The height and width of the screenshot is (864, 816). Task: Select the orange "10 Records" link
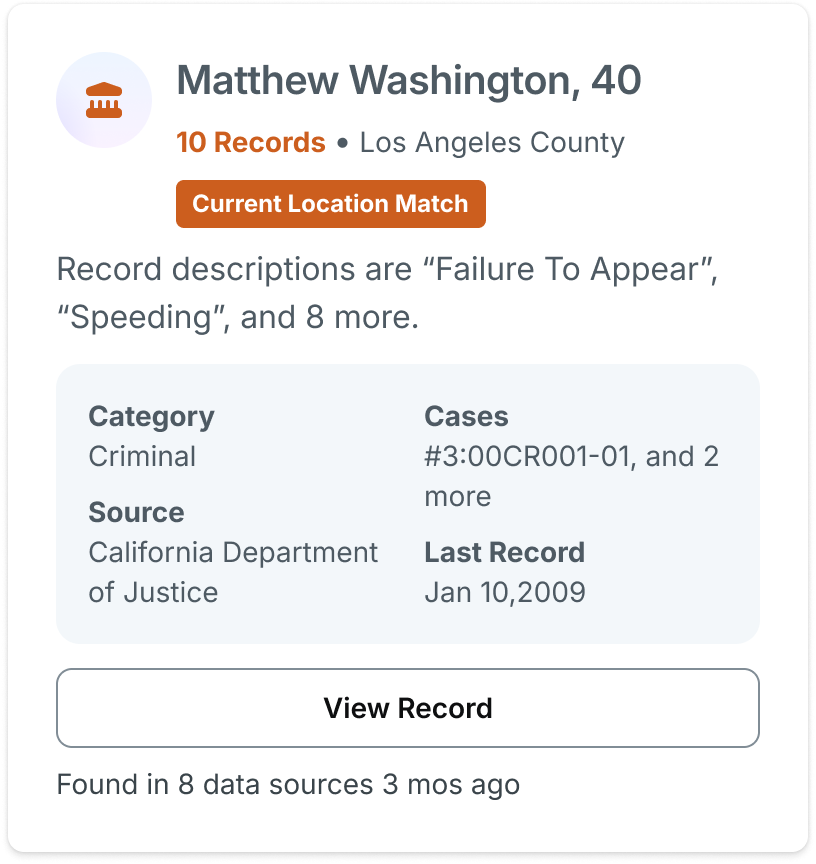tap(251, 143)
